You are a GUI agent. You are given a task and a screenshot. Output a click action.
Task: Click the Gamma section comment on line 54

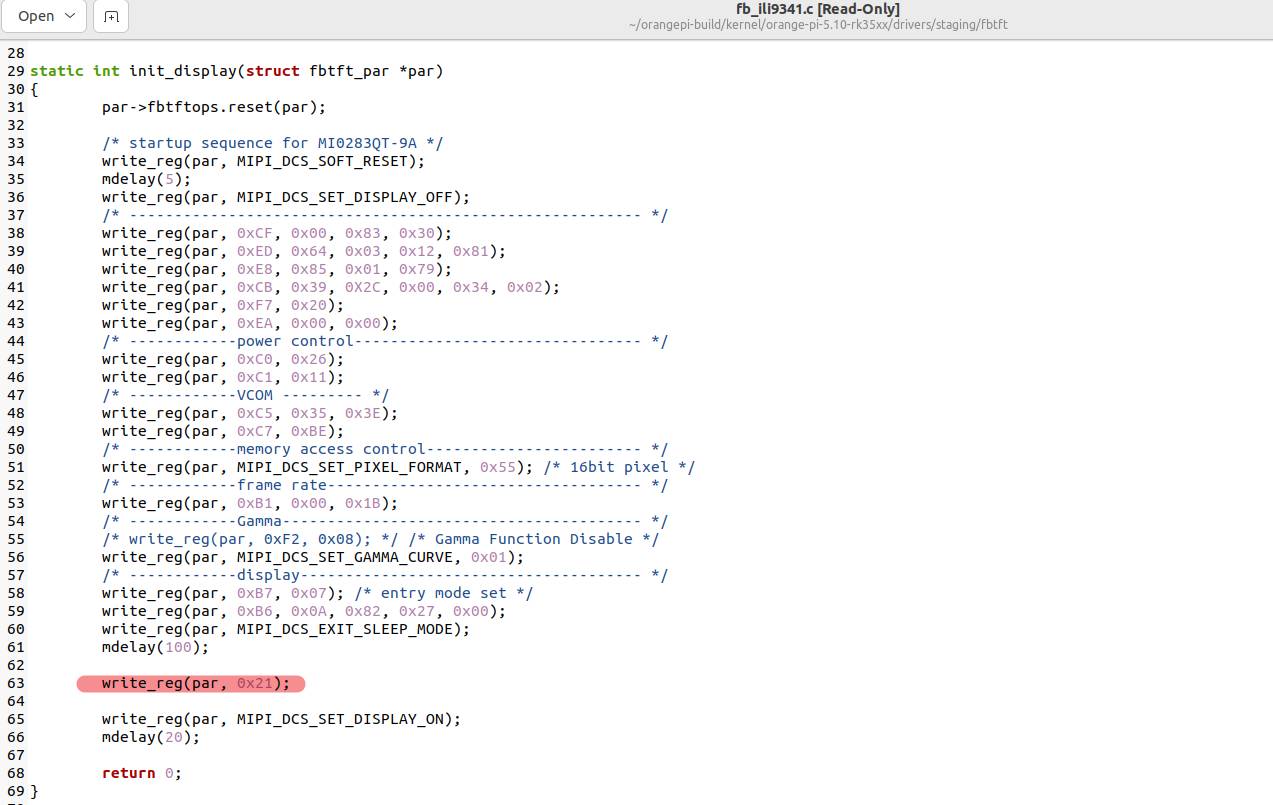(385, 521)
